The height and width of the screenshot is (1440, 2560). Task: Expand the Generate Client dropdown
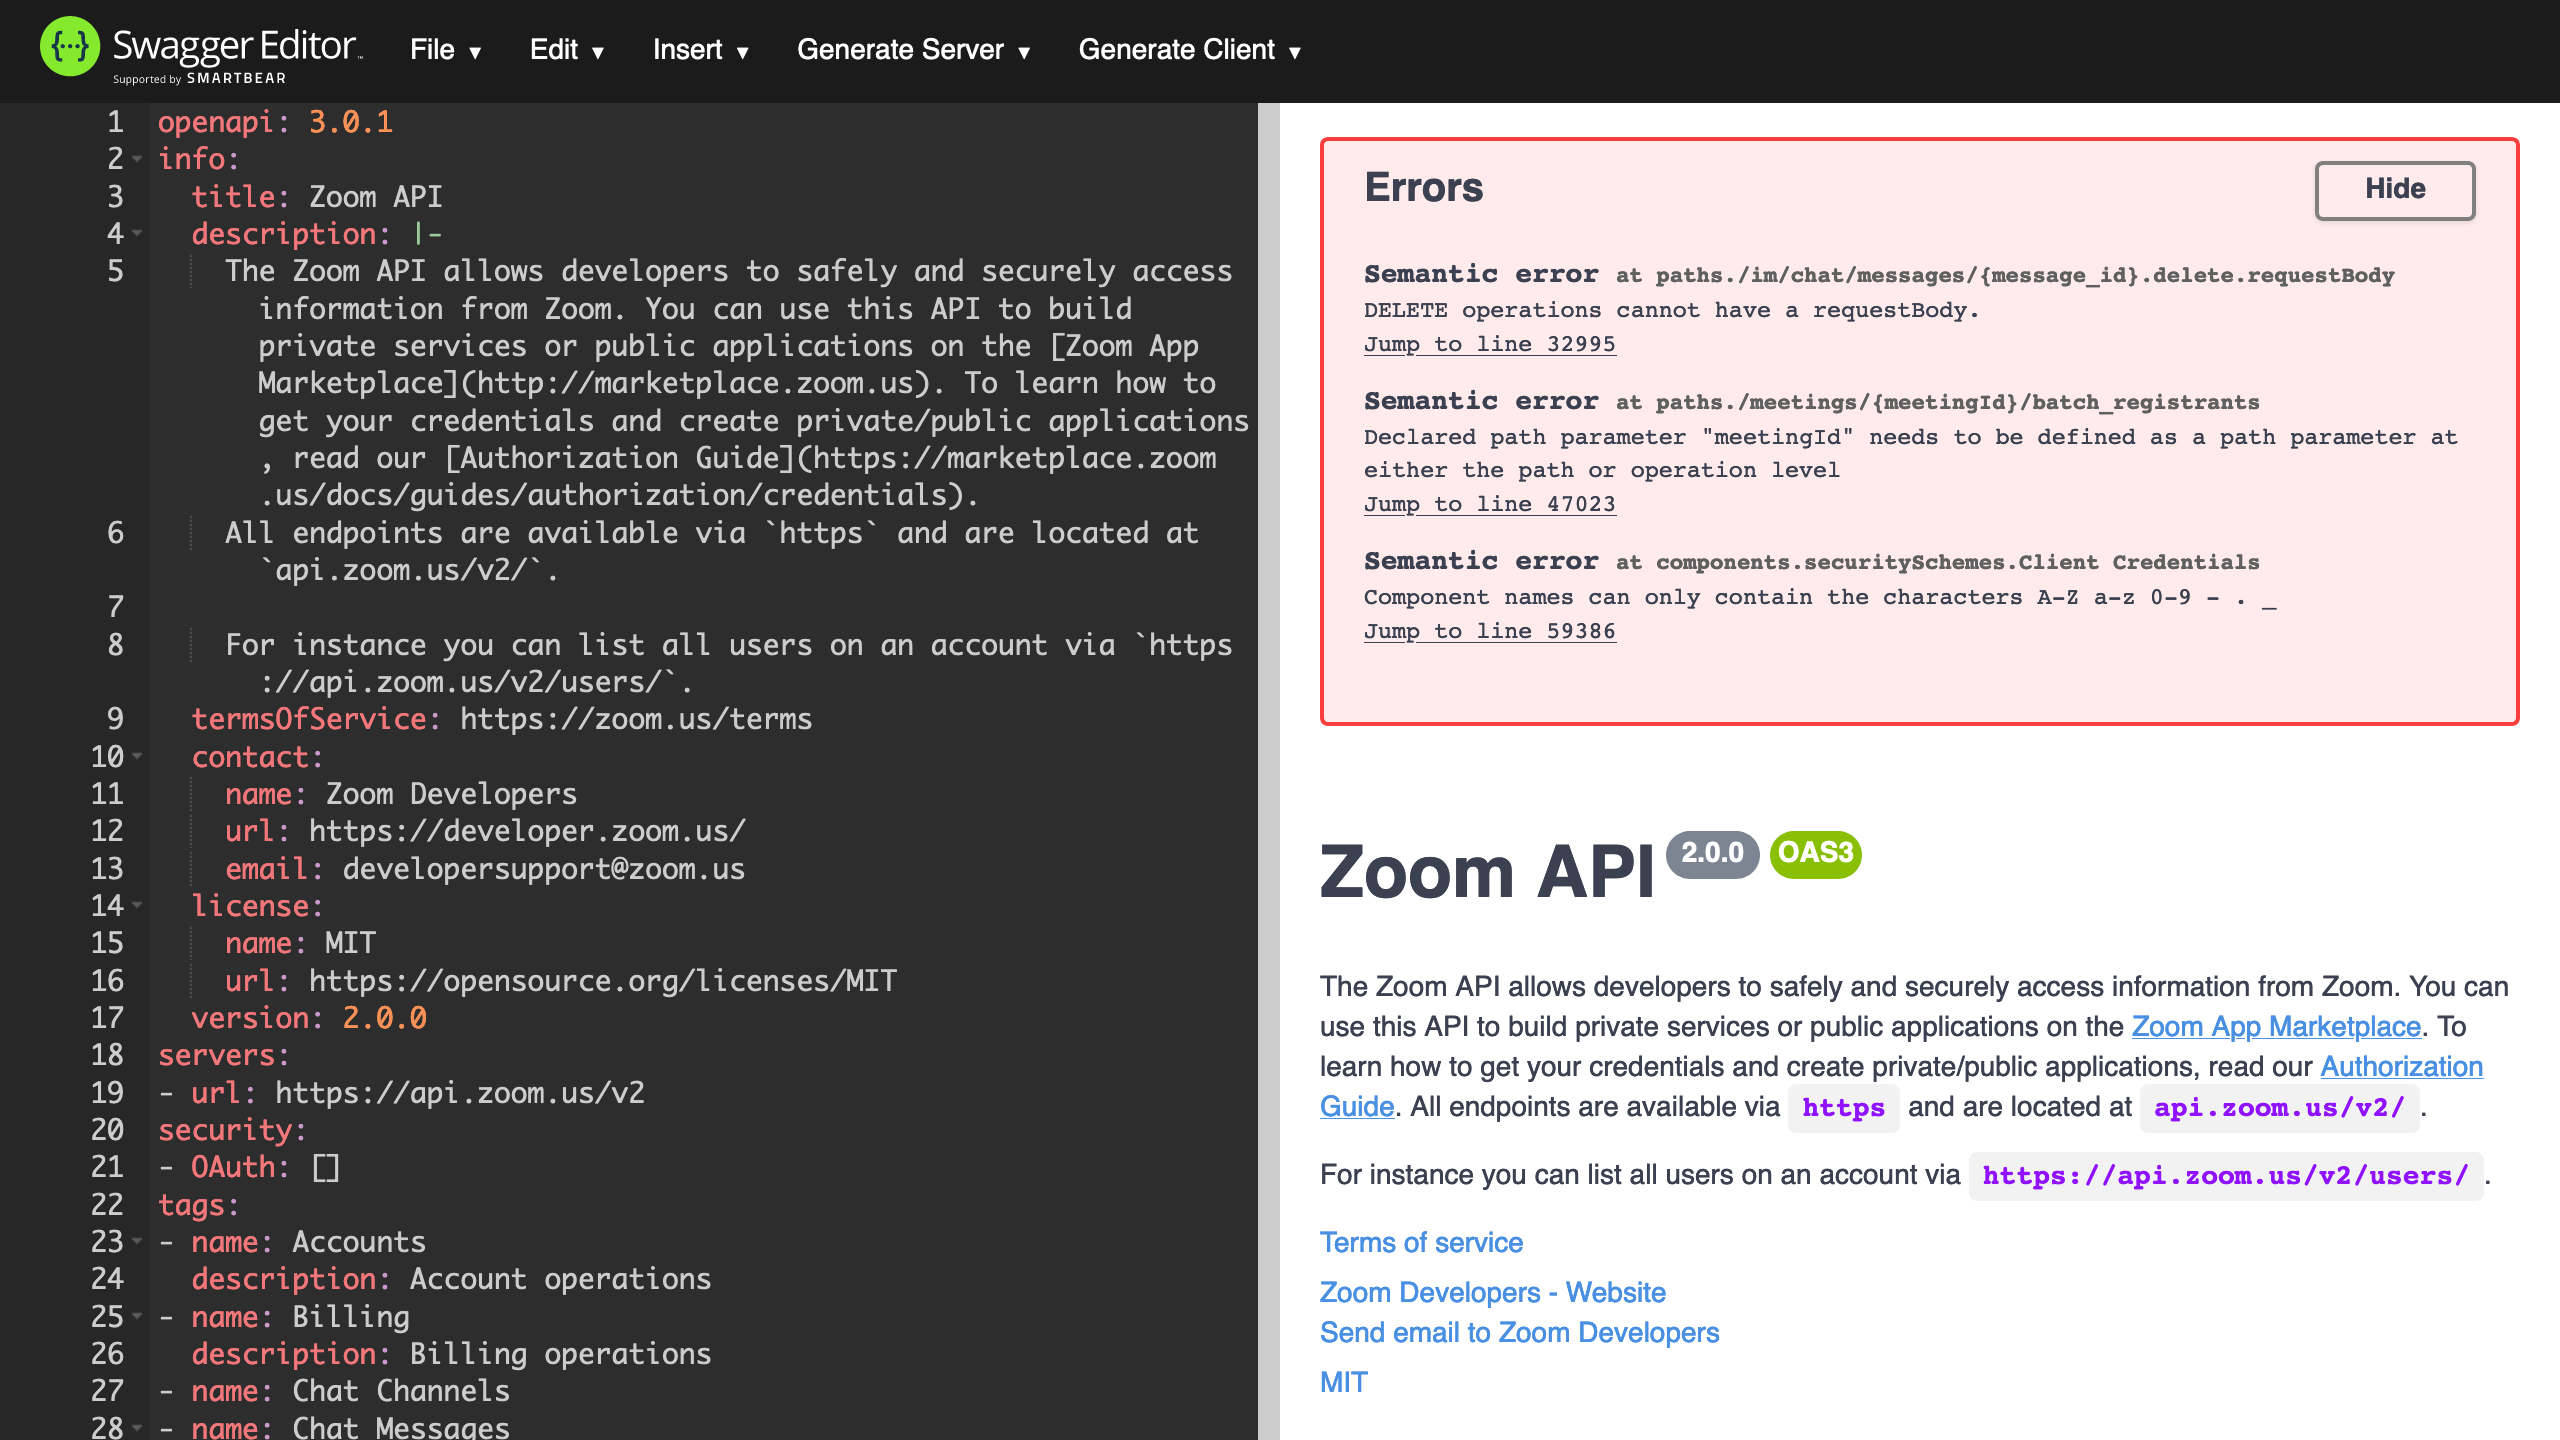coord(1189,50)
